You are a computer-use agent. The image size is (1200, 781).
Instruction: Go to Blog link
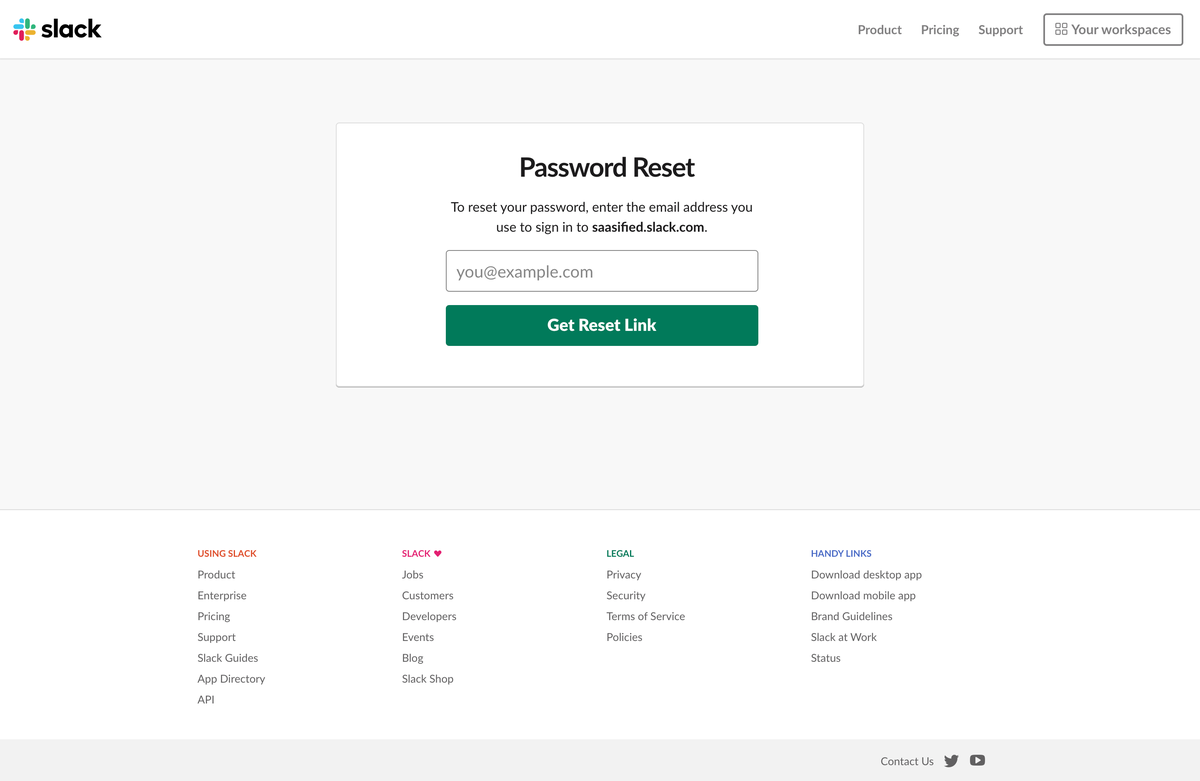point(413,658)
